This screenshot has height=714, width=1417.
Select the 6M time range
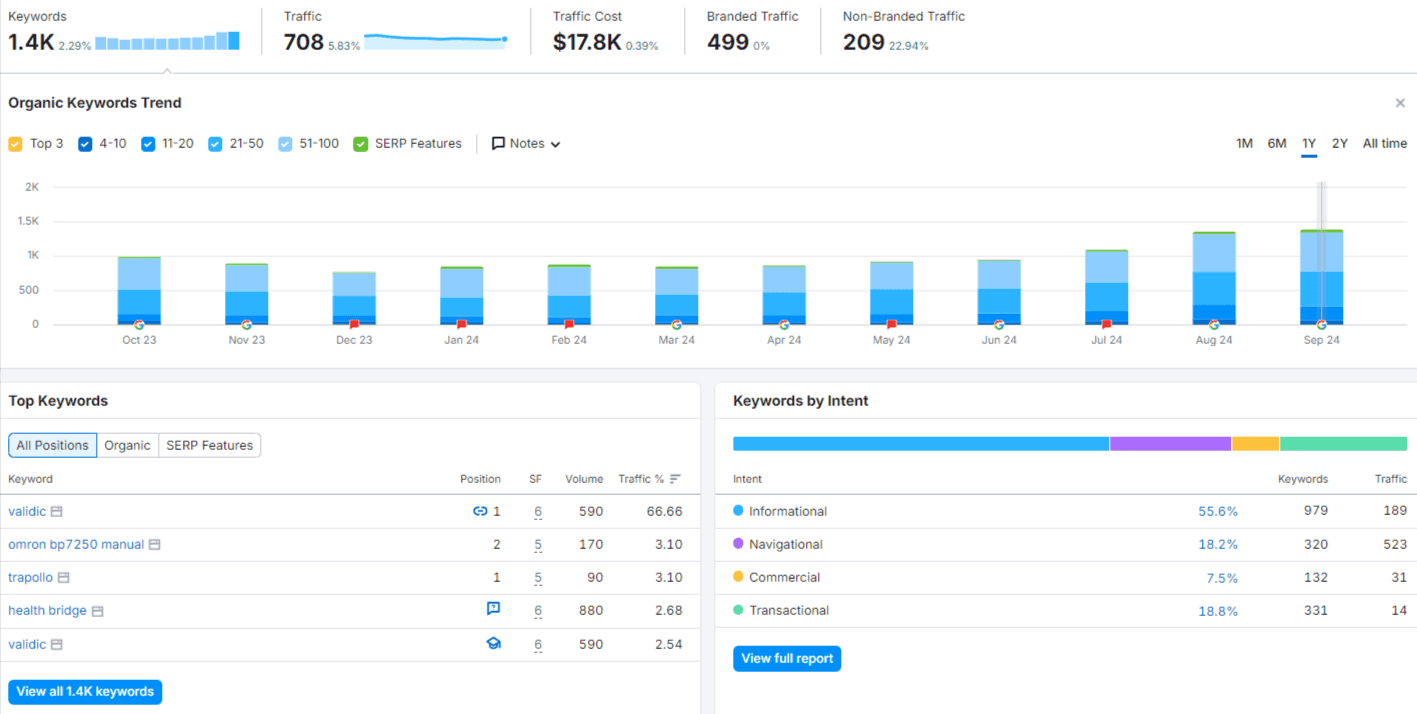(1277, 144)
